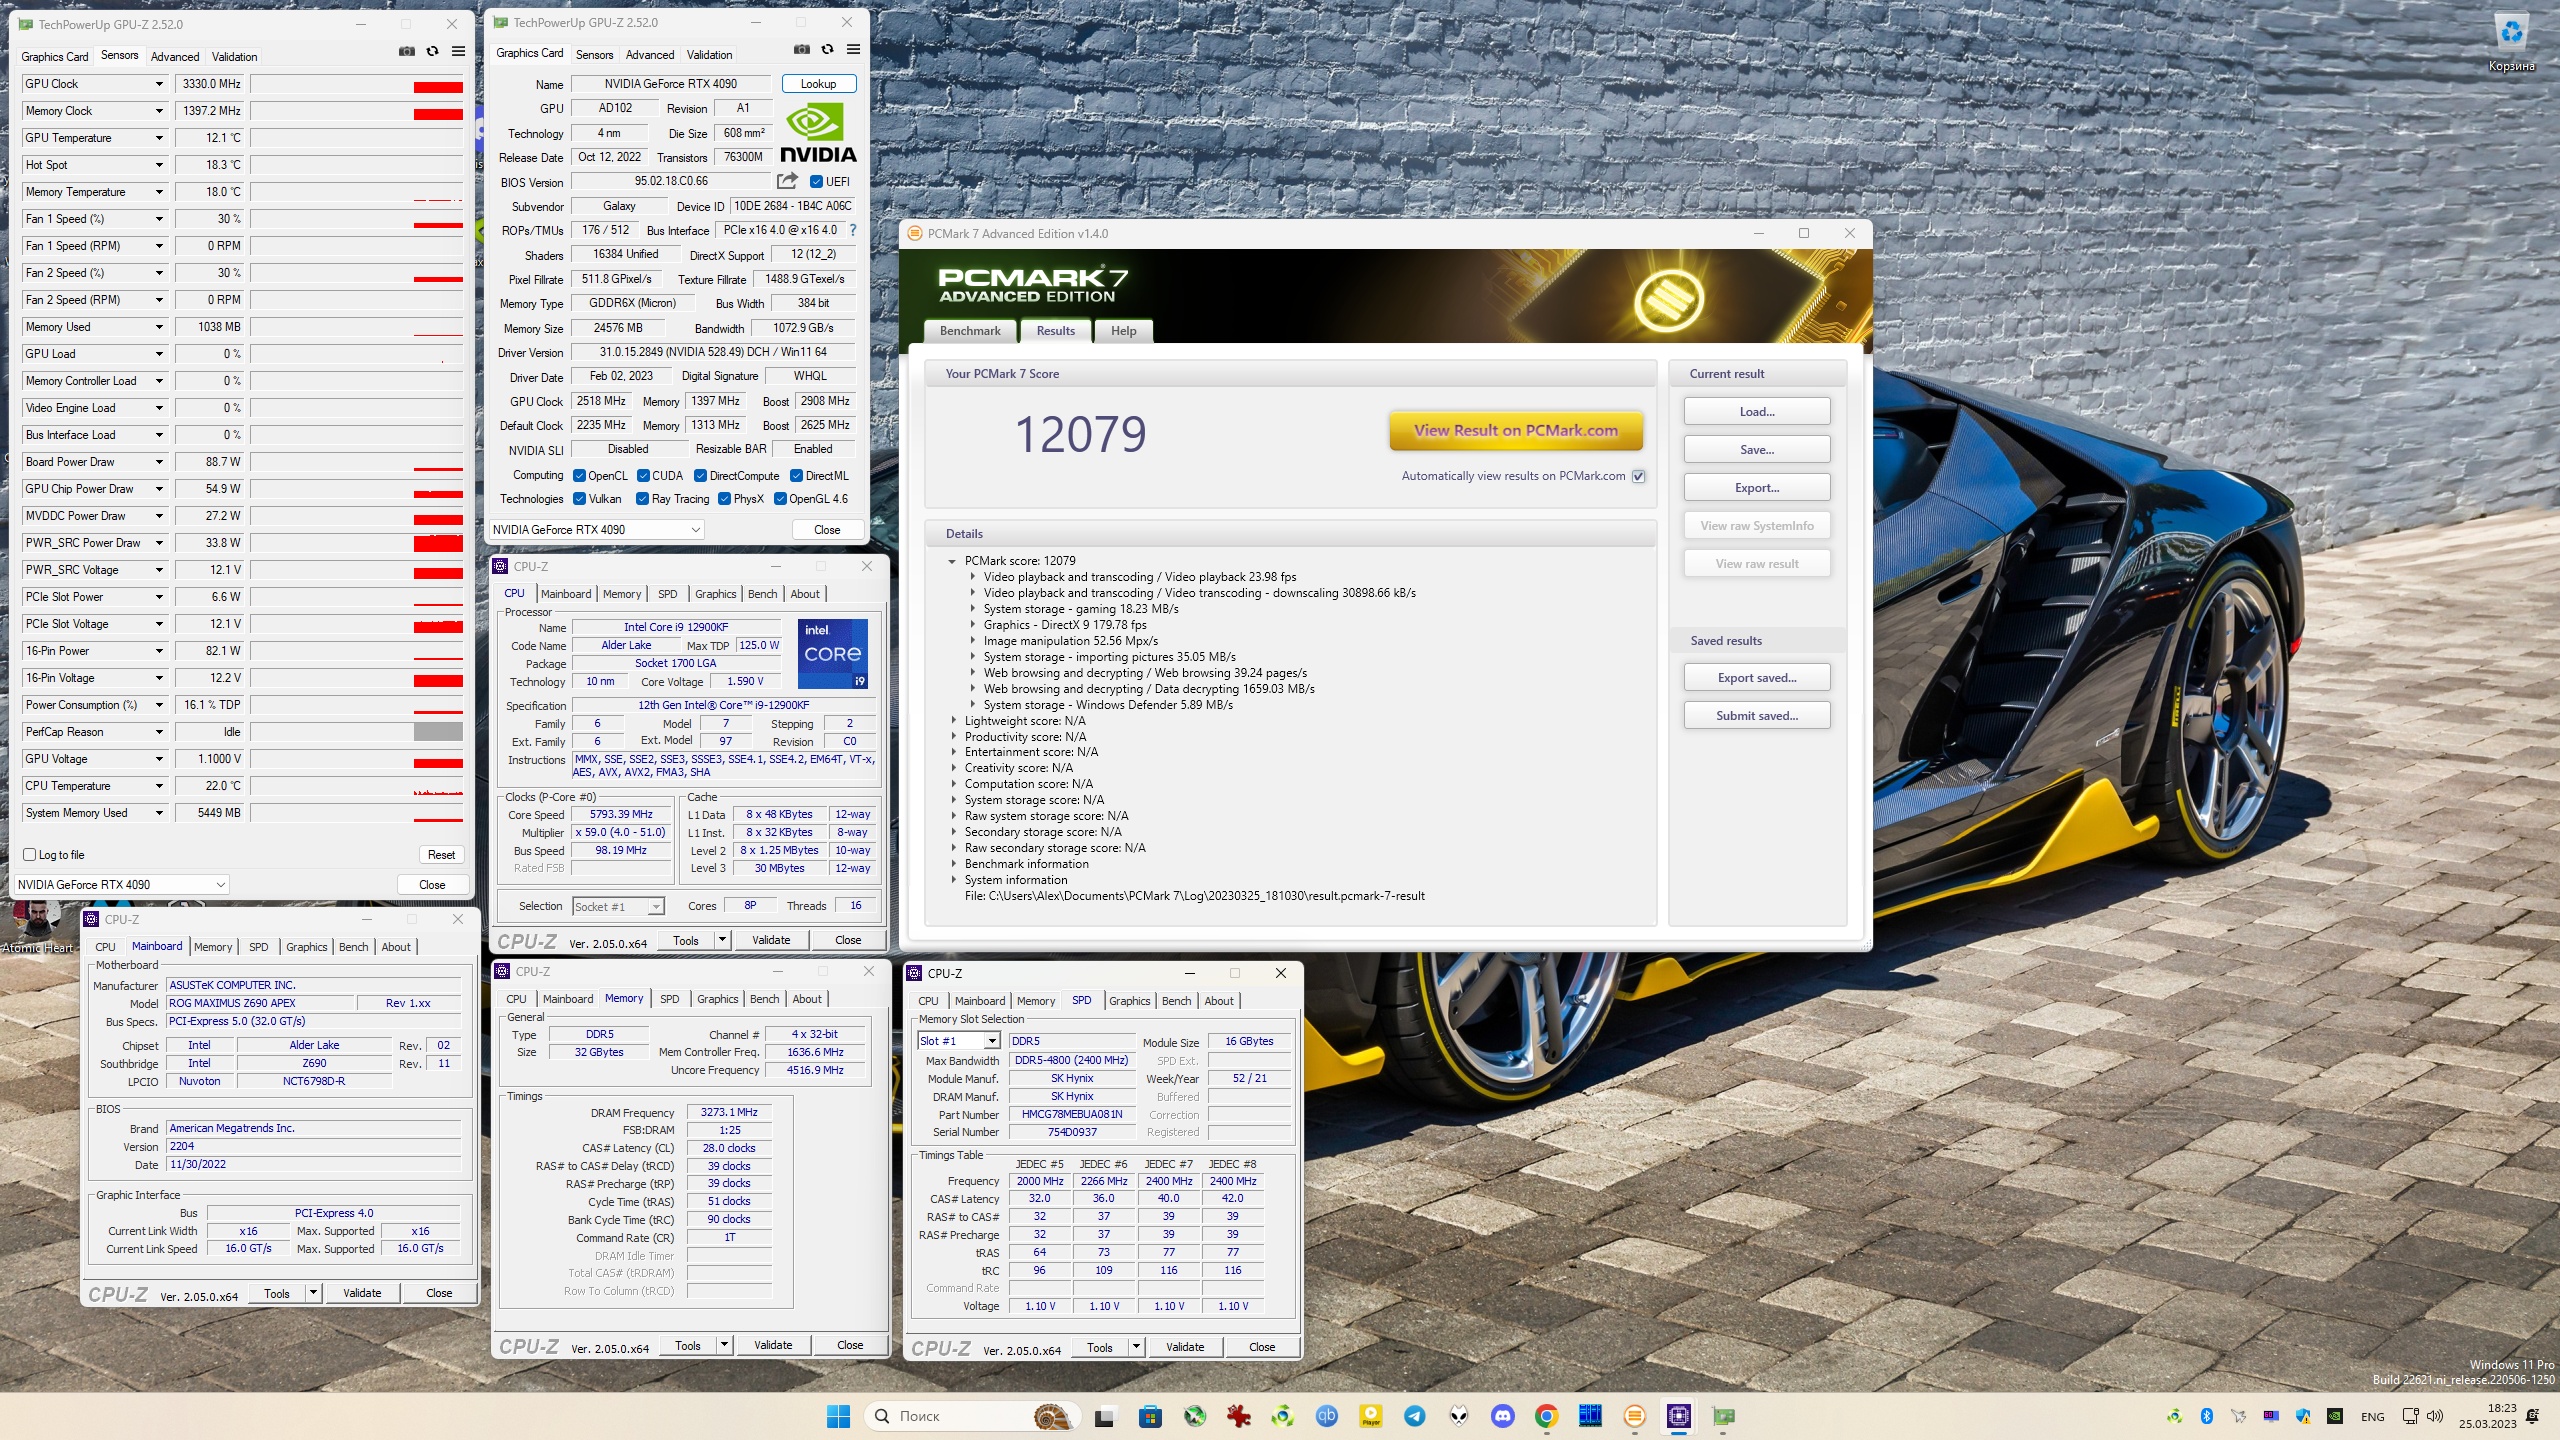Expand the Lightweight score tree node

(x=952, y=721)
